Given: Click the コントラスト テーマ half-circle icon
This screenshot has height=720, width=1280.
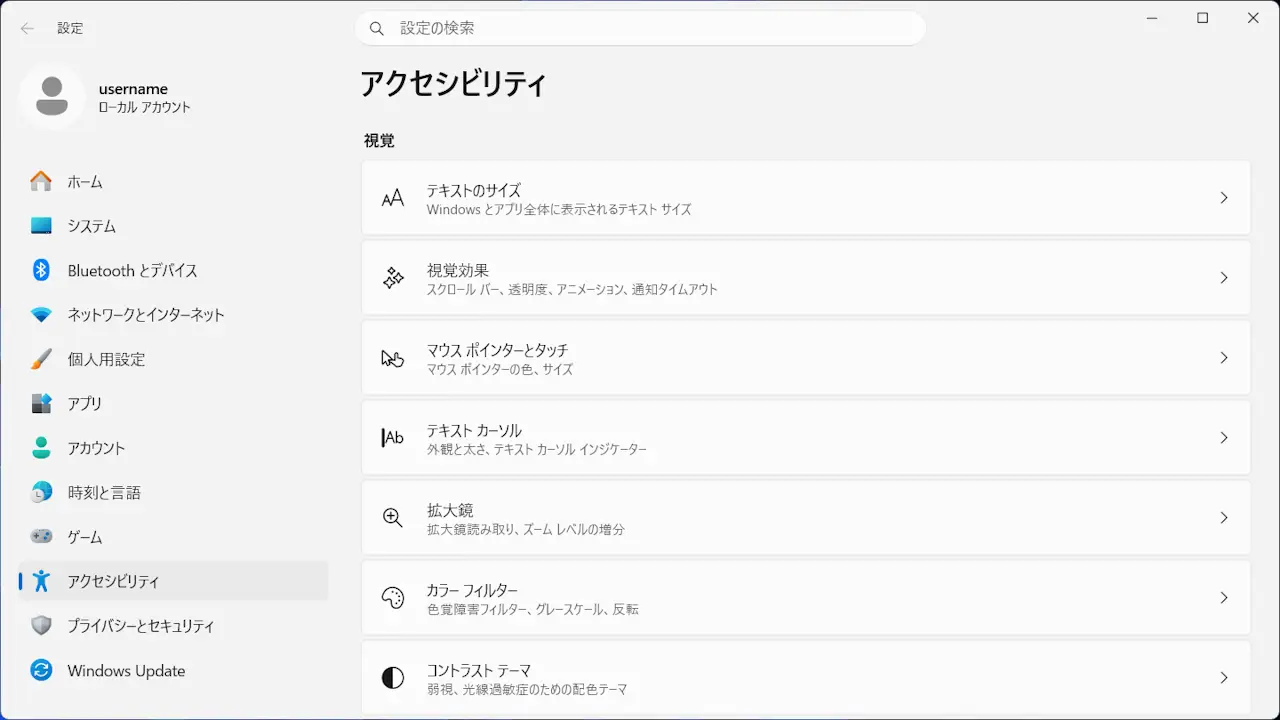Looking at the screenshot, I should (x=393, y=678).
